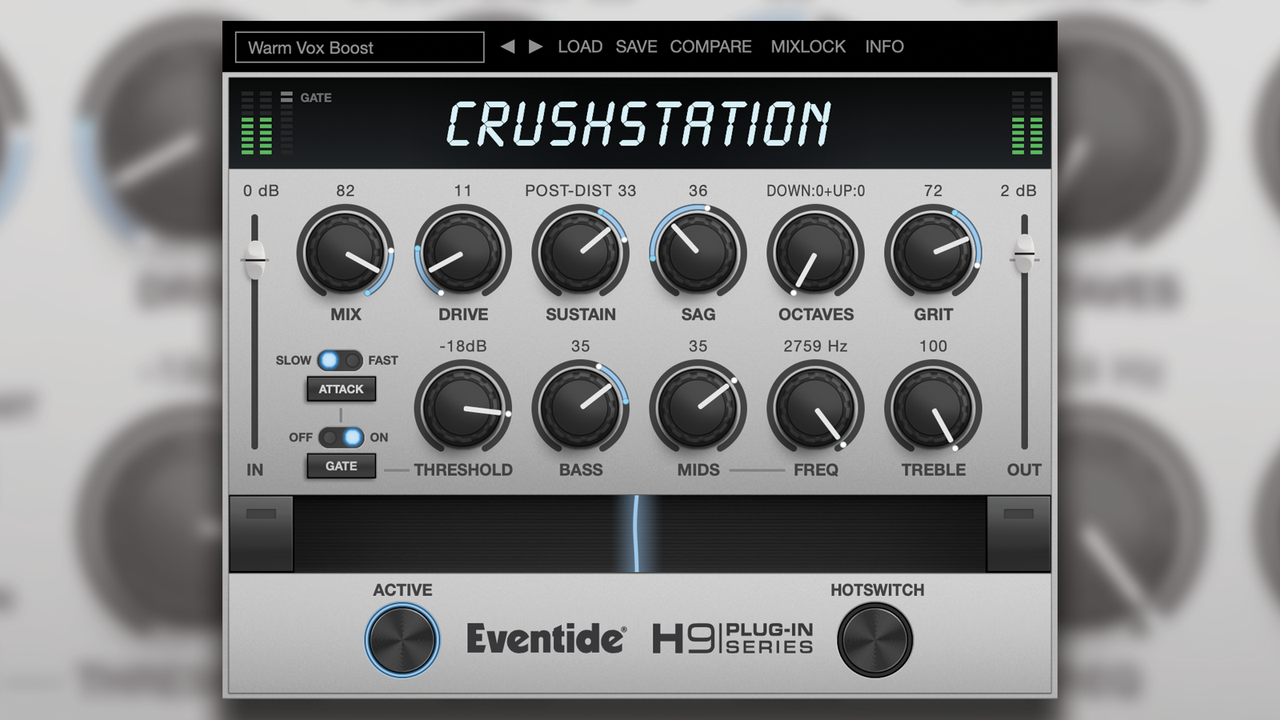The height and width of the screenshot is (720, 1280).
Task: Click the 2759 Hz frequency value
Action: coord(815,347)
